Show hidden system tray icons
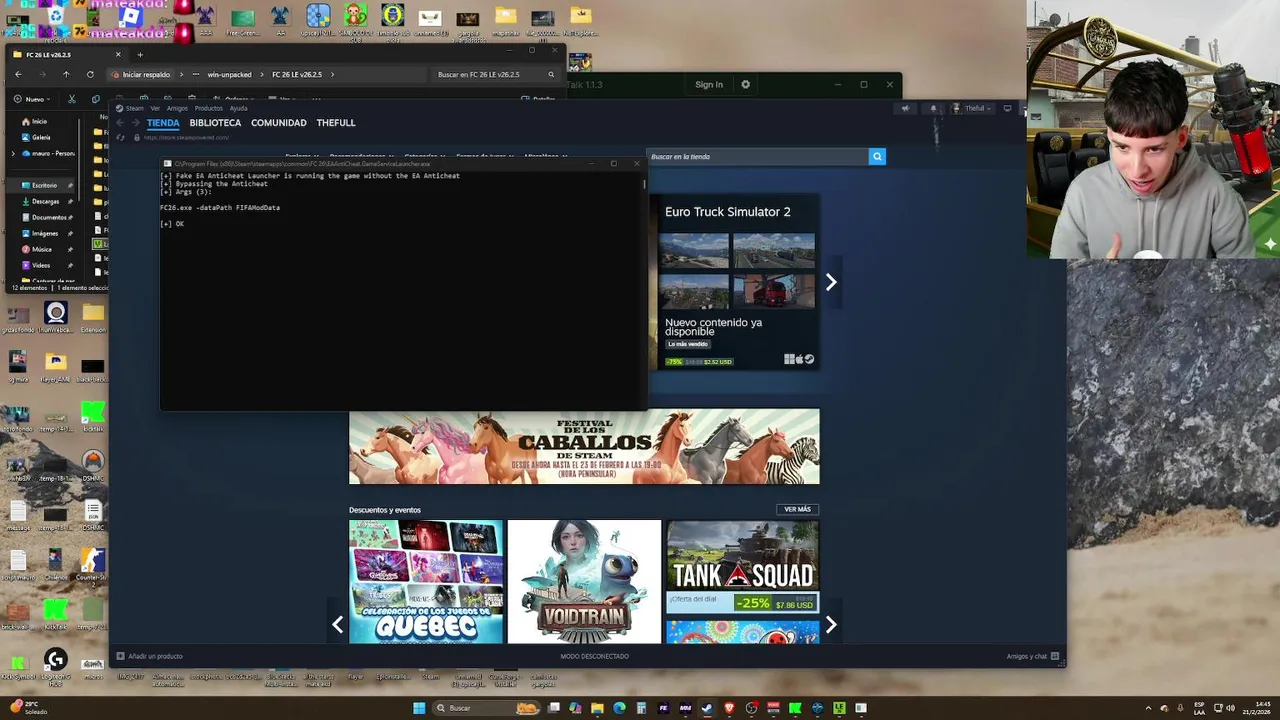The width and height of the screenshot is (1280, 720). tap(1148, 708)
